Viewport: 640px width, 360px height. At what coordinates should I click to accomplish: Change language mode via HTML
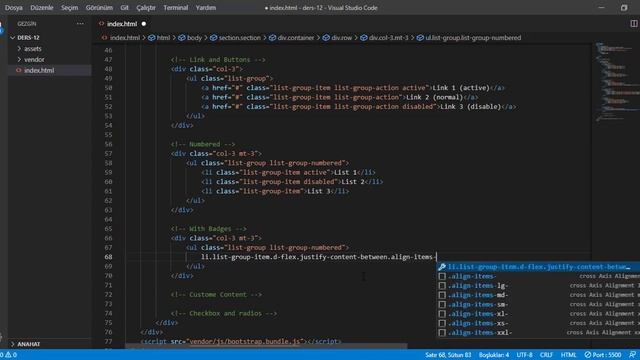(568, 355)
